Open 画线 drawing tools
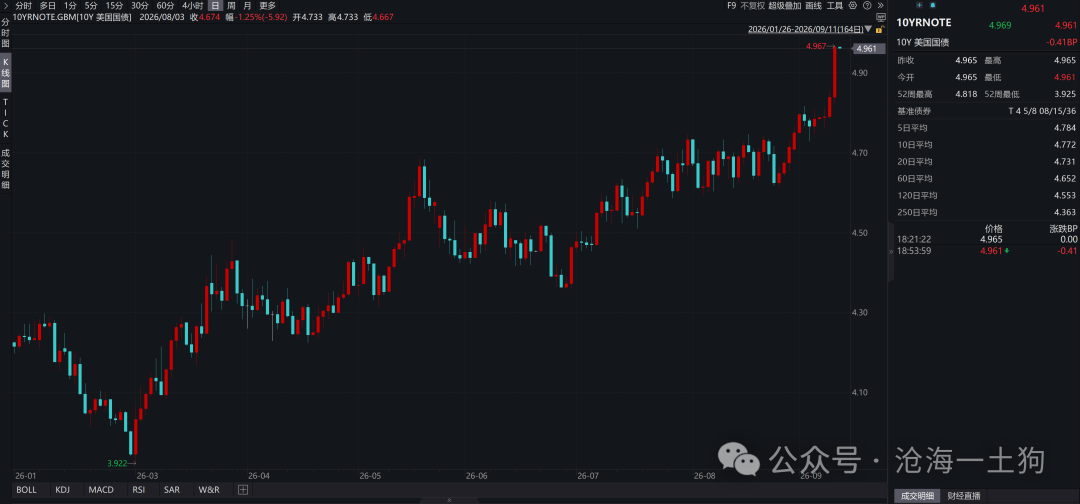This screenshot has height=504, width=1080. [813, 6]
